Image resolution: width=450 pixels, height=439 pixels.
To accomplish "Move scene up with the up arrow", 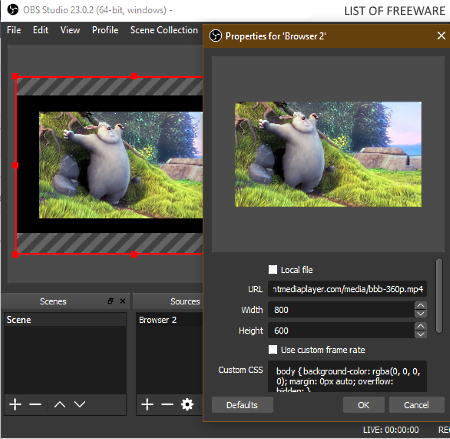I will pos(60,404).
